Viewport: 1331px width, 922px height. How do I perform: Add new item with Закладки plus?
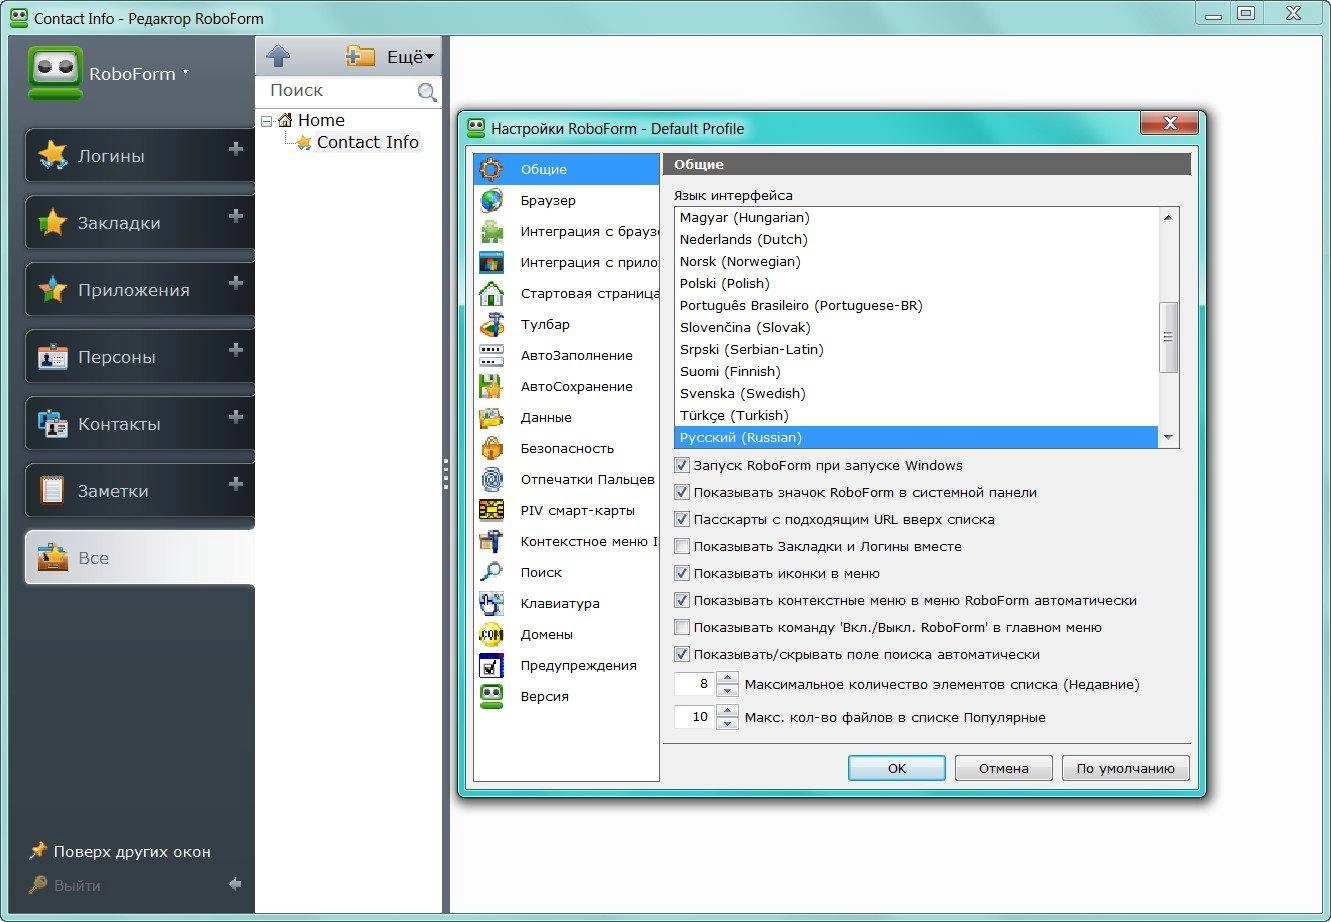coord(236,216)
